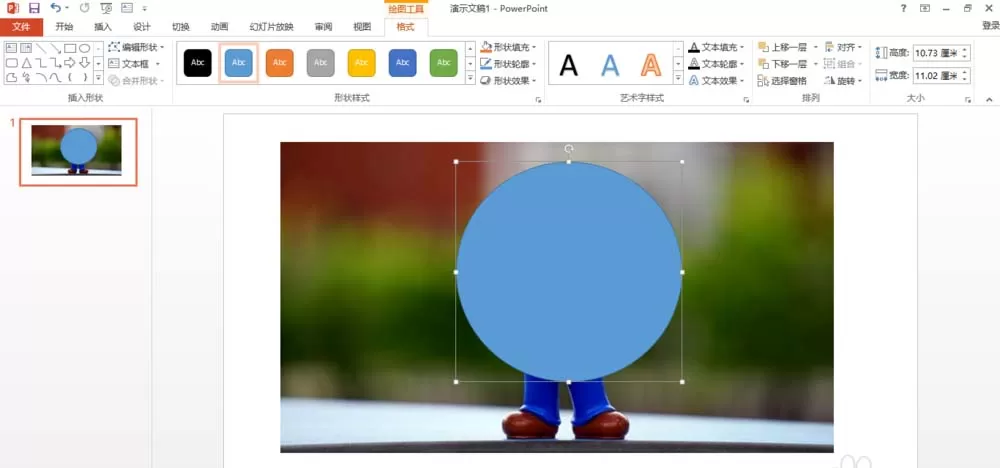This screenshot has width=1000, height=468.
Task: Apply the black WordArt A style
Action: coord(568,64)
